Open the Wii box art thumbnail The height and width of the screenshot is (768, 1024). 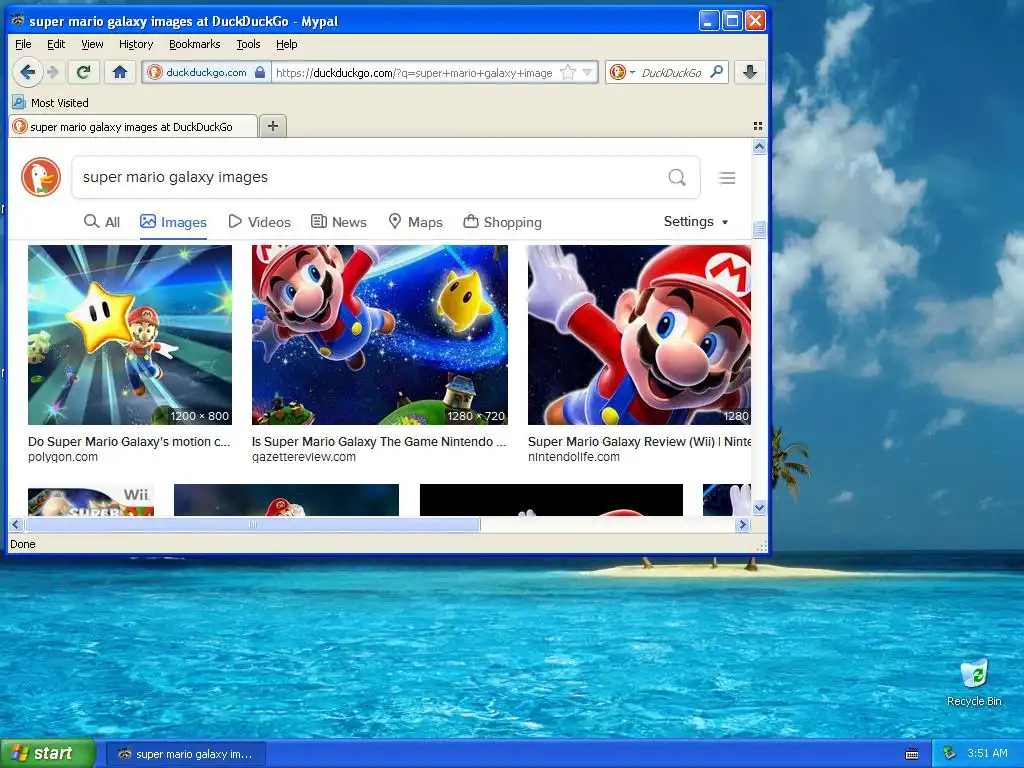coord(91,501)
